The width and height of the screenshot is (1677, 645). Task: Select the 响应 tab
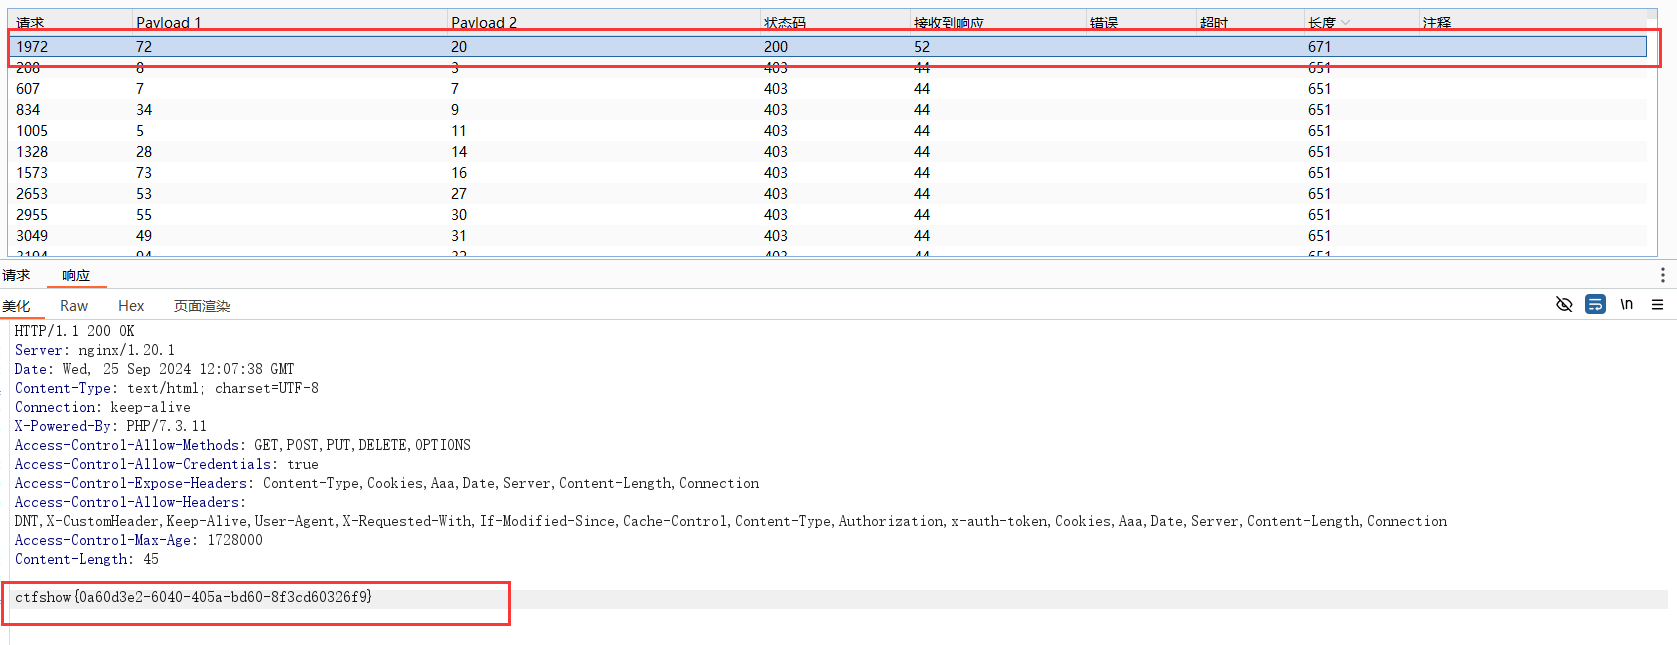pyautogui.click(x=76, y=276)
